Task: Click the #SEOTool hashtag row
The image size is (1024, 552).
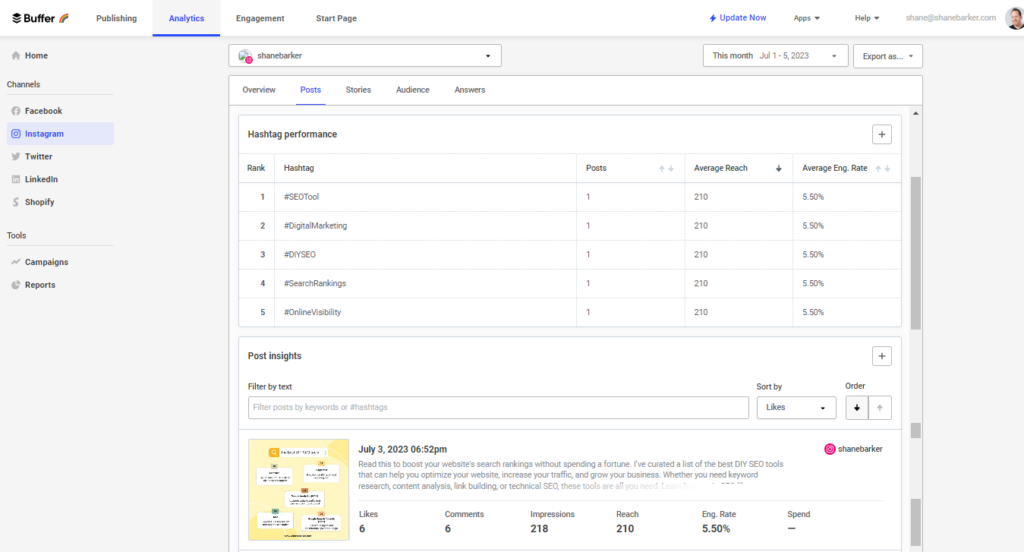Action: tap(569, 197)
